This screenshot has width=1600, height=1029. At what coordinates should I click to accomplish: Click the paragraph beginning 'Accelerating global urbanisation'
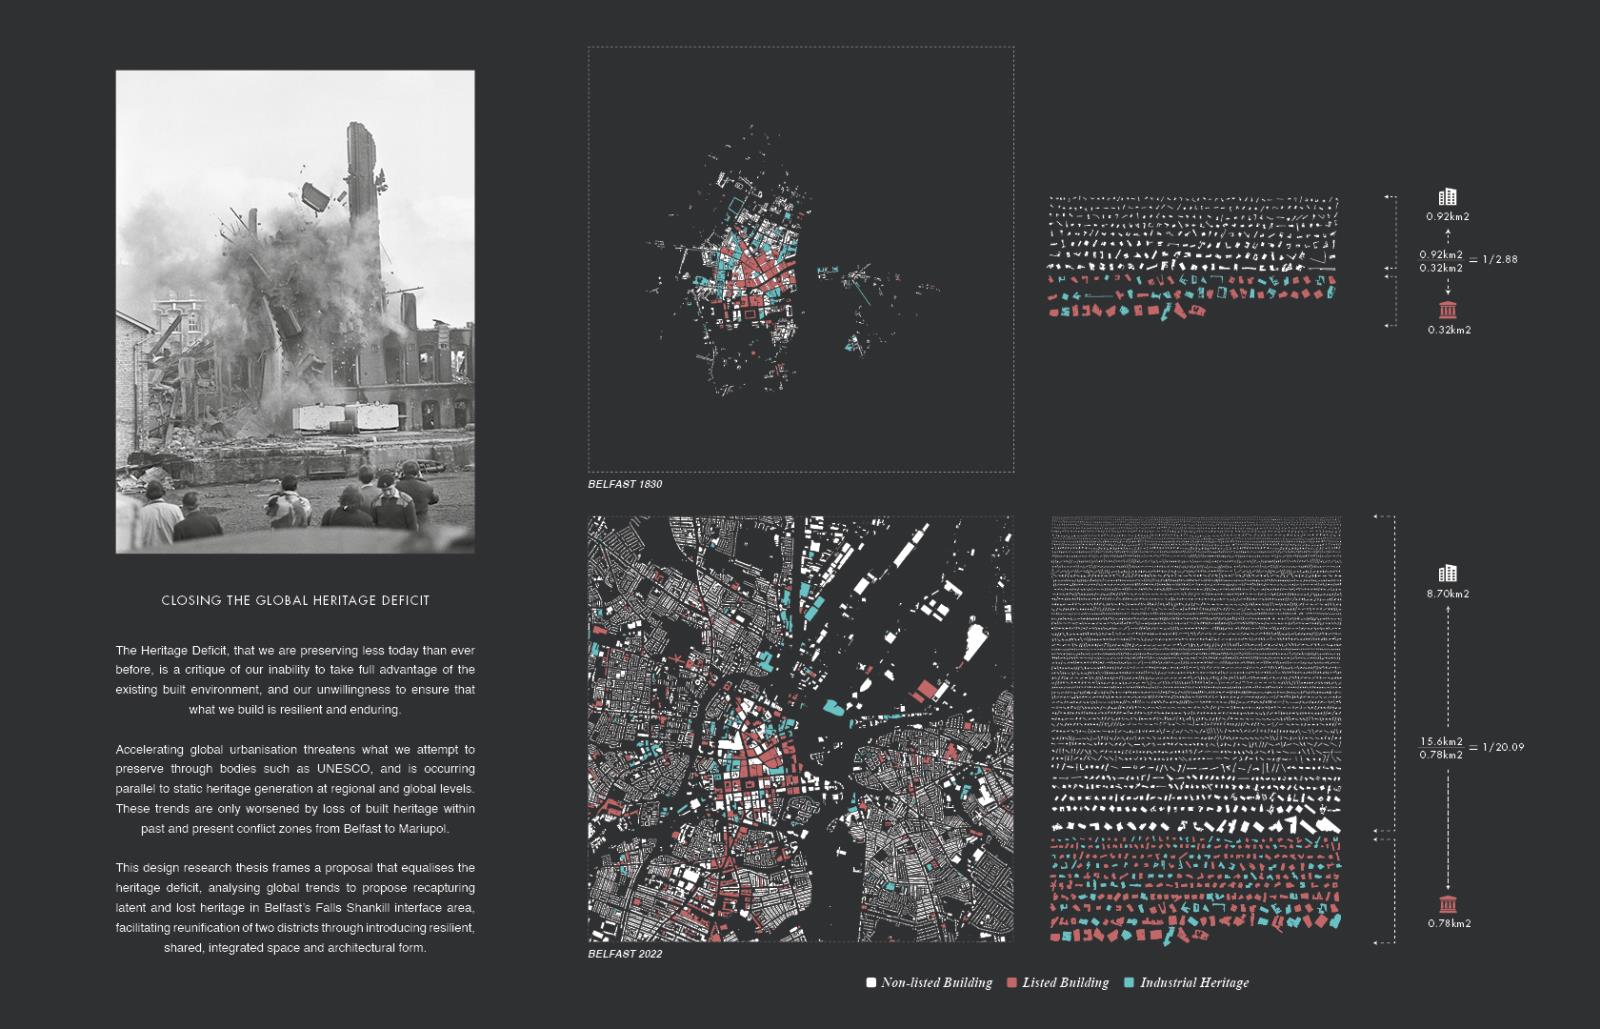(295, 789)
